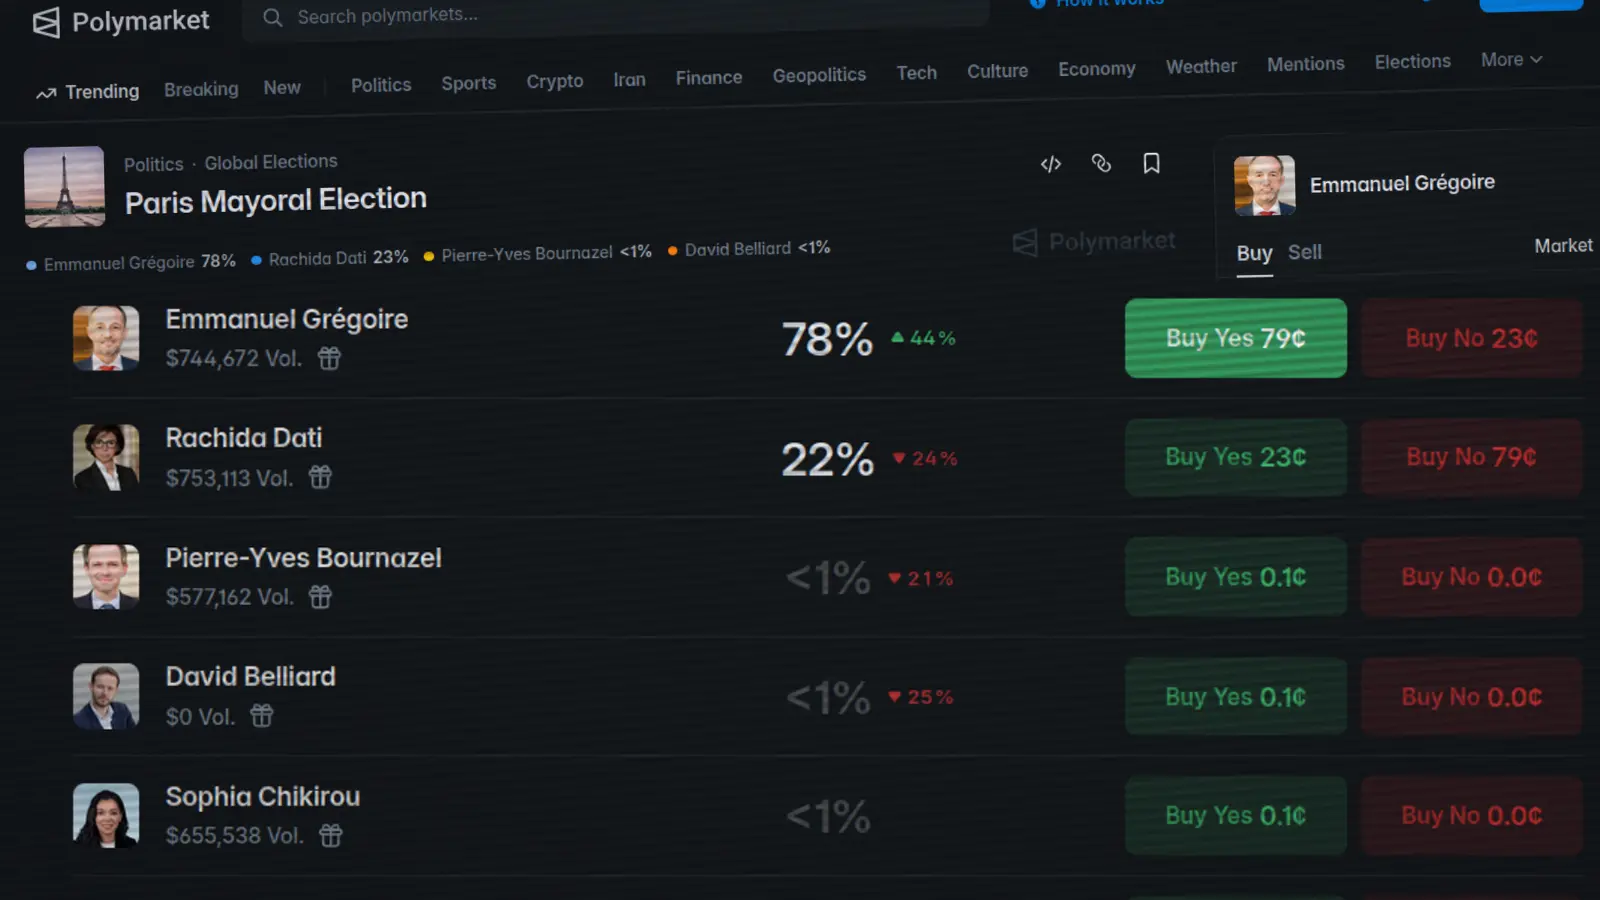Bookmark the Paris Mayoral Election market
Viewport: 1600px width, 900px height.
click(1151, 163)
